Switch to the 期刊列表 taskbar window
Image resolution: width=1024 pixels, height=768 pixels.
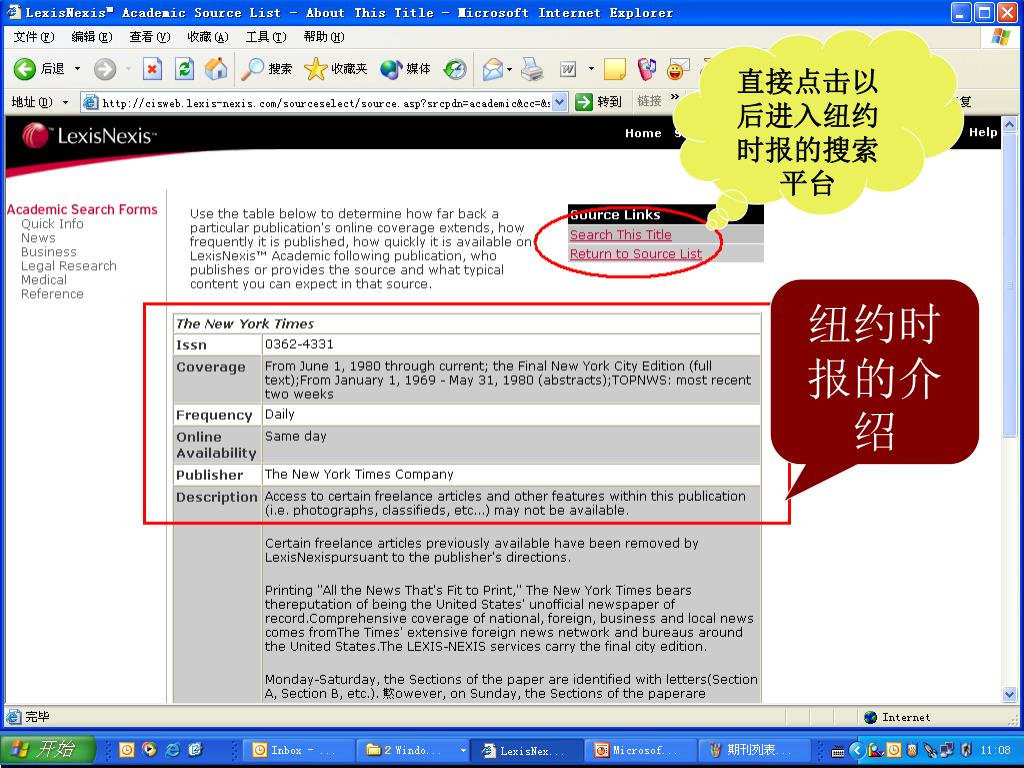click(754, 750)
